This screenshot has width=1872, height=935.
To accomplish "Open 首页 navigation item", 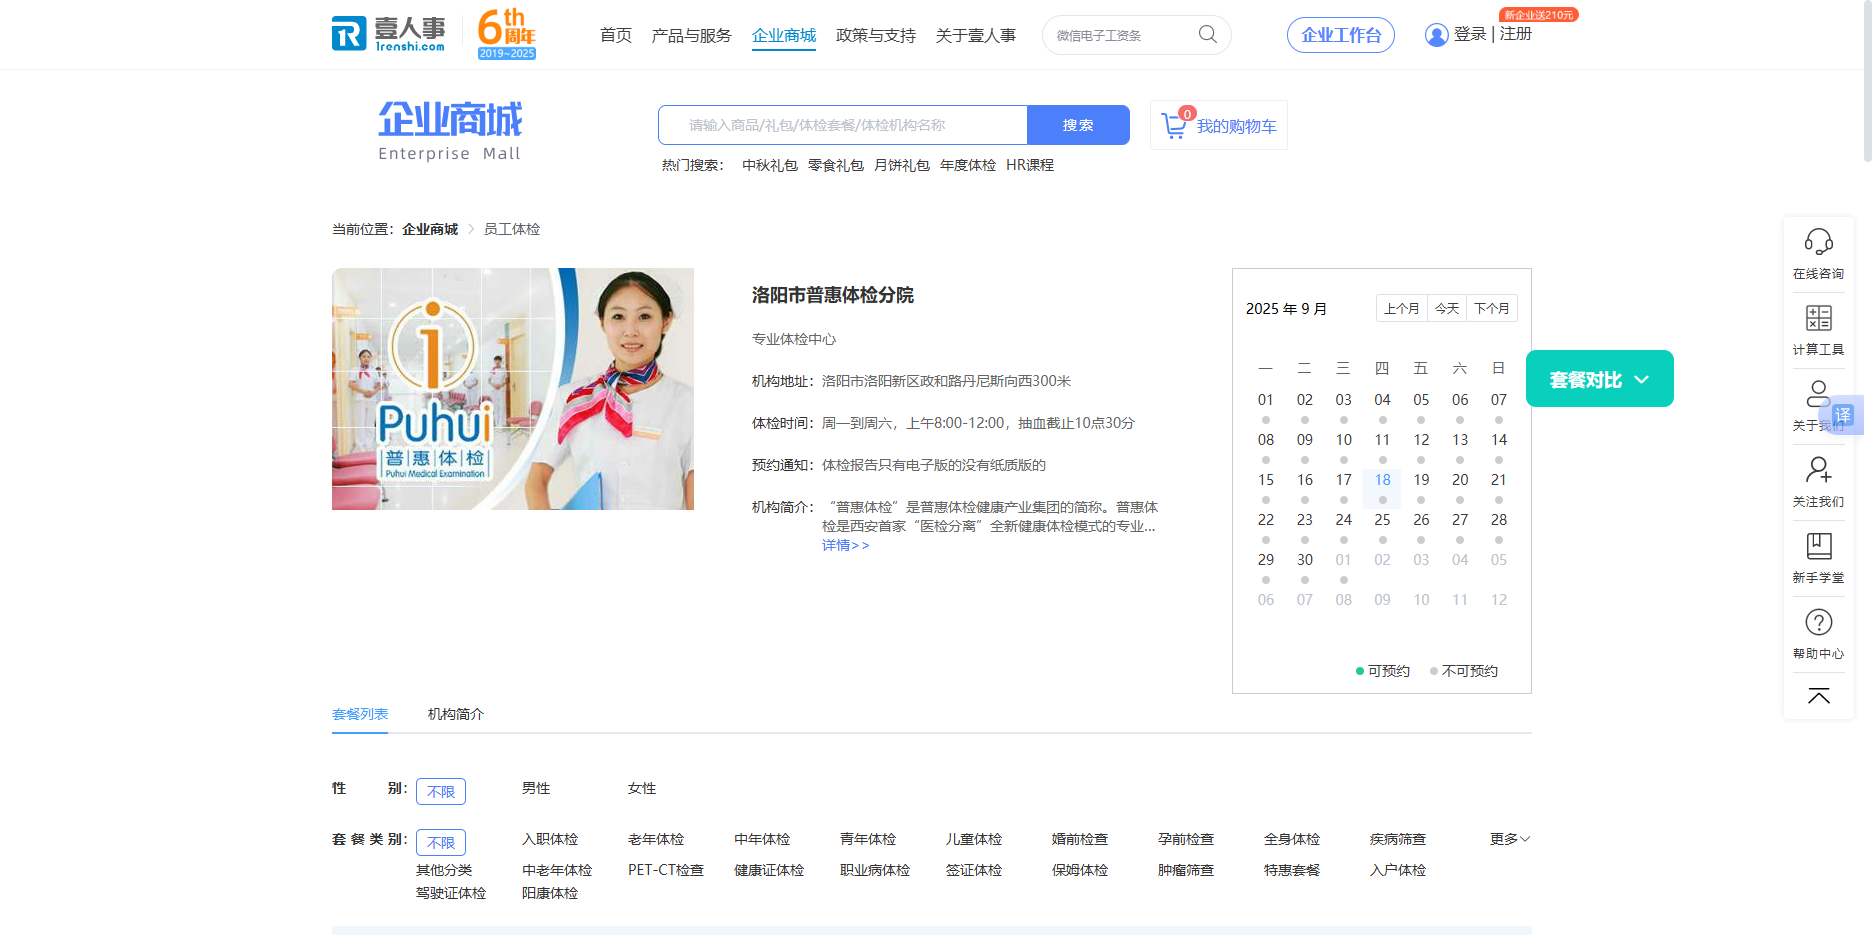I will 616,35.
